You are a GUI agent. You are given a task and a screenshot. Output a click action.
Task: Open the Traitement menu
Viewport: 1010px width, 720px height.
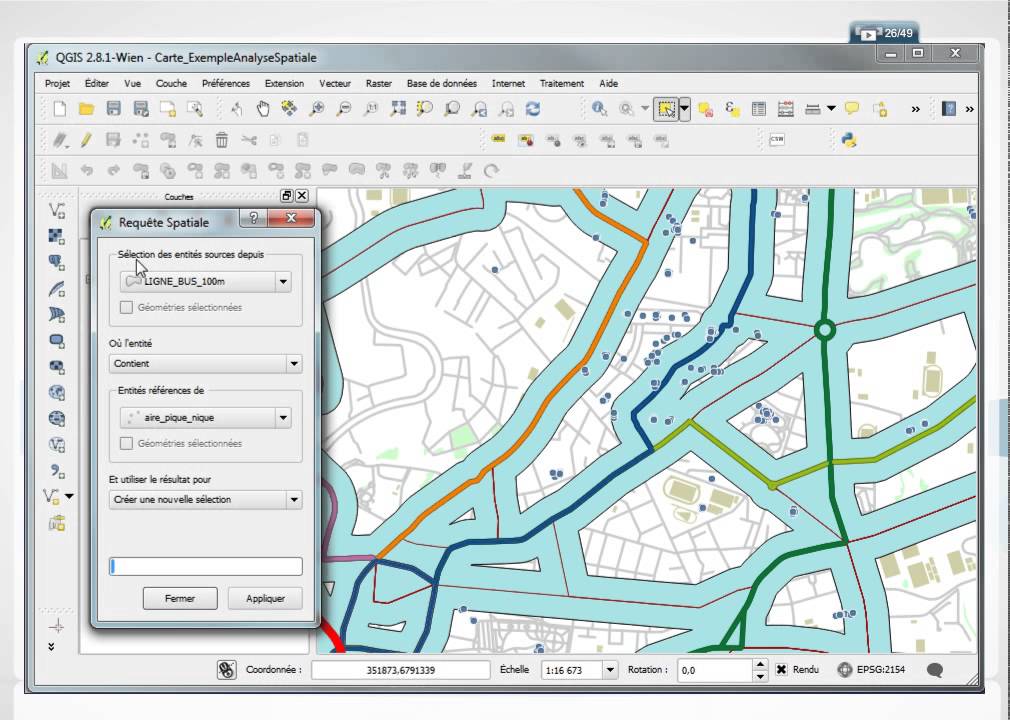click(x=562, y=84)
